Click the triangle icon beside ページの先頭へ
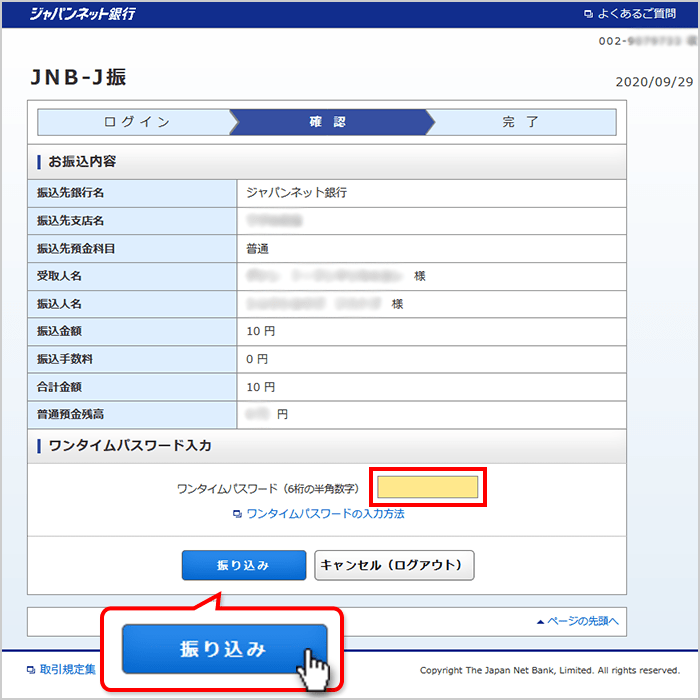This screenshot has width=700, height=700. 540,622
